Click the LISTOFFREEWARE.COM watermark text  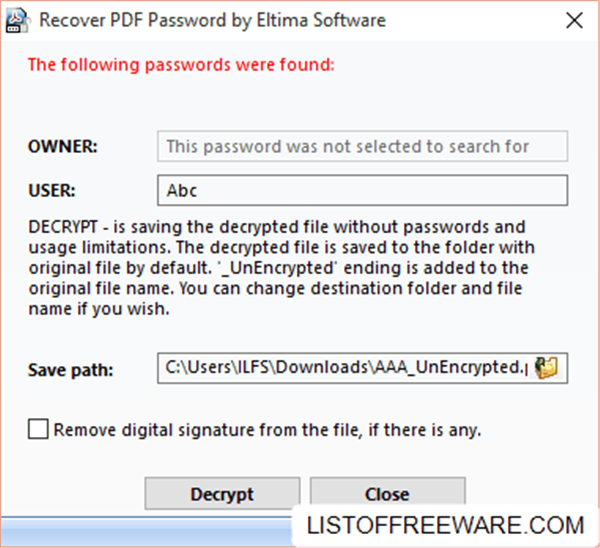click(446, 524)
